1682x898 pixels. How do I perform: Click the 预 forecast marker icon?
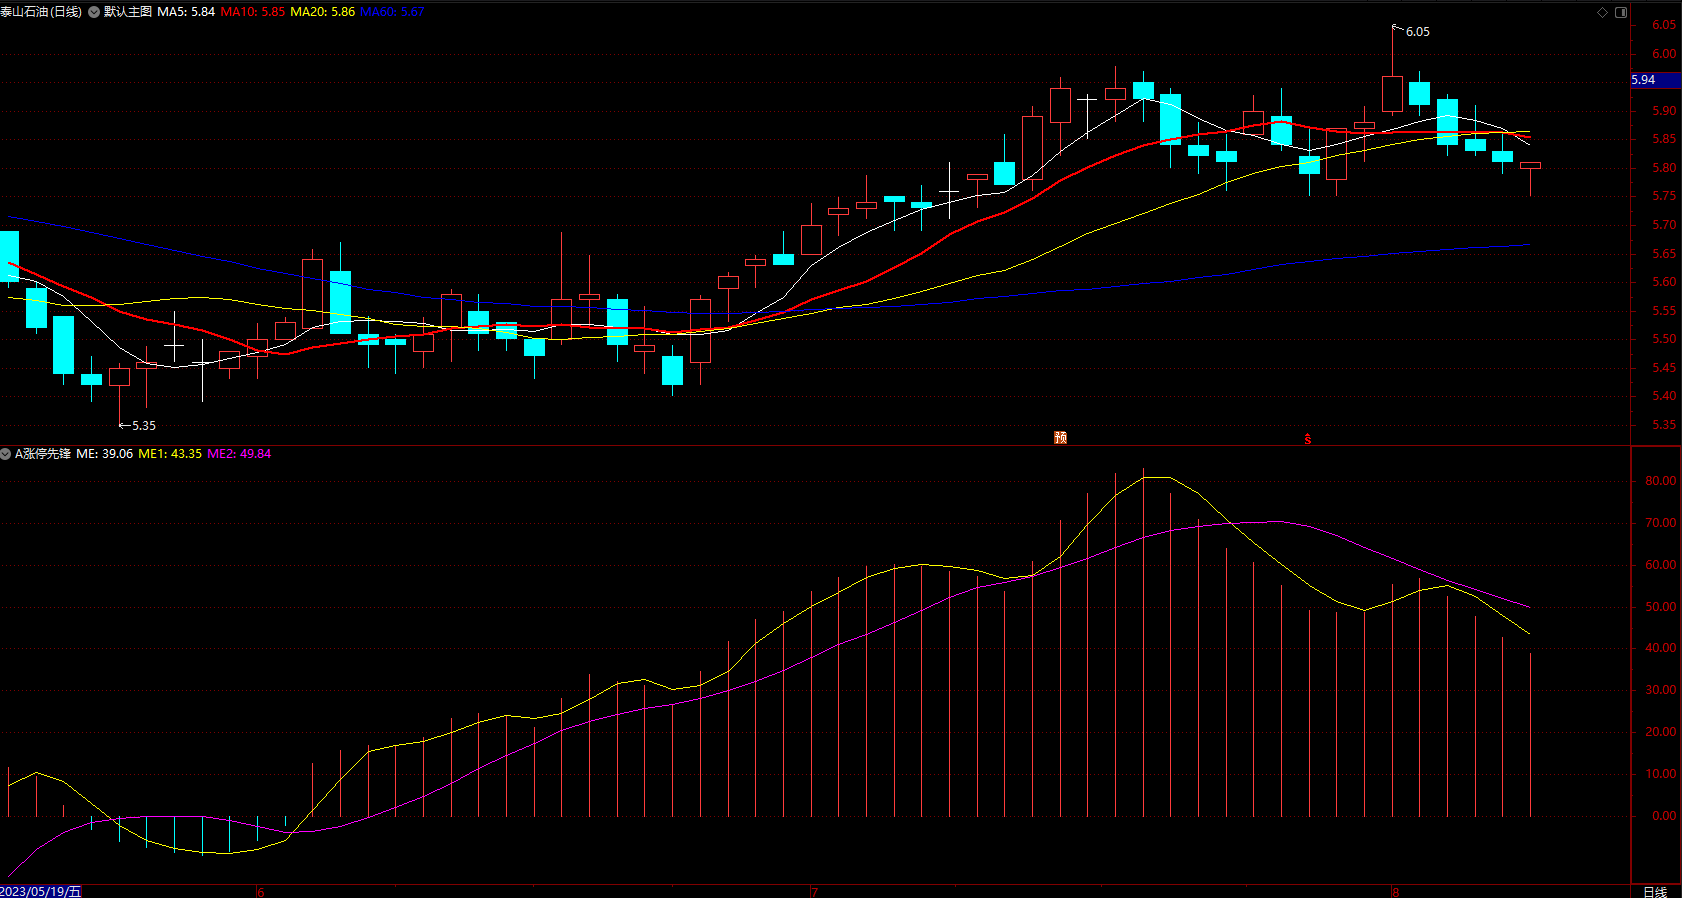1060,438
